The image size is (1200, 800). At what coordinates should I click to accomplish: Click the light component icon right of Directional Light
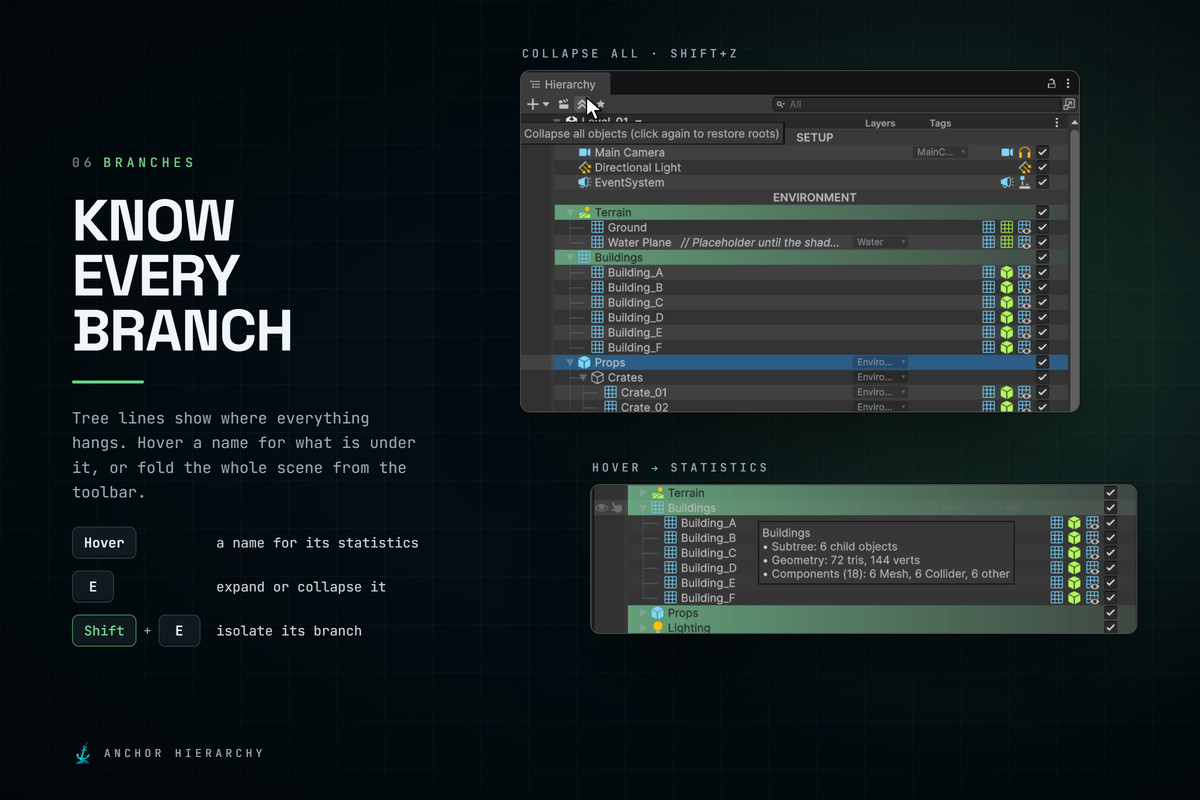coord(1024,168)
